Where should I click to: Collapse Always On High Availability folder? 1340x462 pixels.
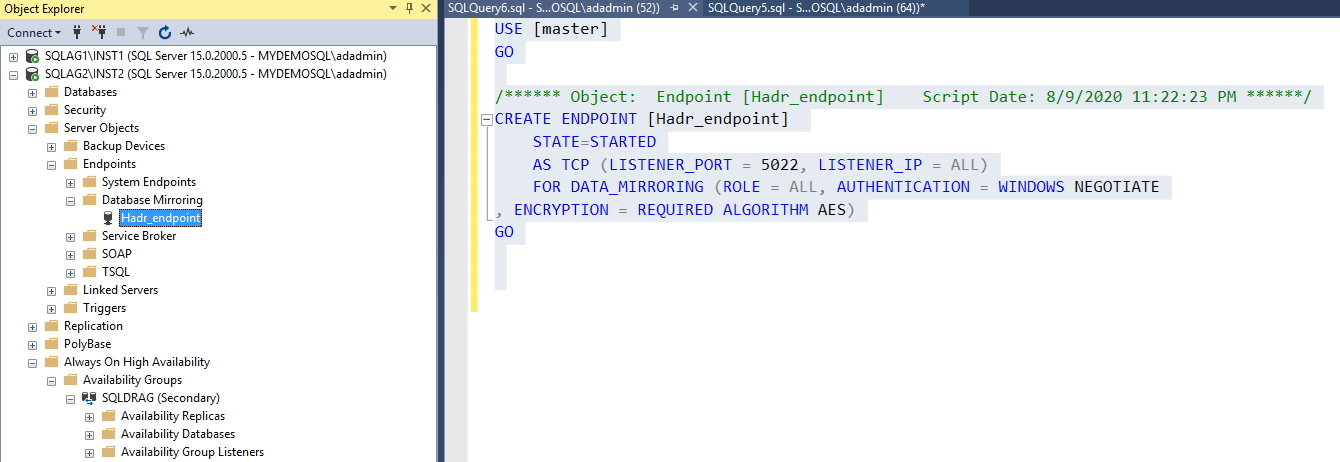click(x=32, y=362)
